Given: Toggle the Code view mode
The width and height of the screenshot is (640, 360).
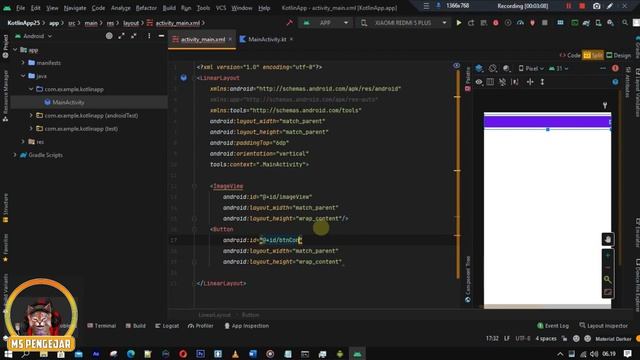Looking at the screenshot, I should pyautogui.click(x=570, y=55).
